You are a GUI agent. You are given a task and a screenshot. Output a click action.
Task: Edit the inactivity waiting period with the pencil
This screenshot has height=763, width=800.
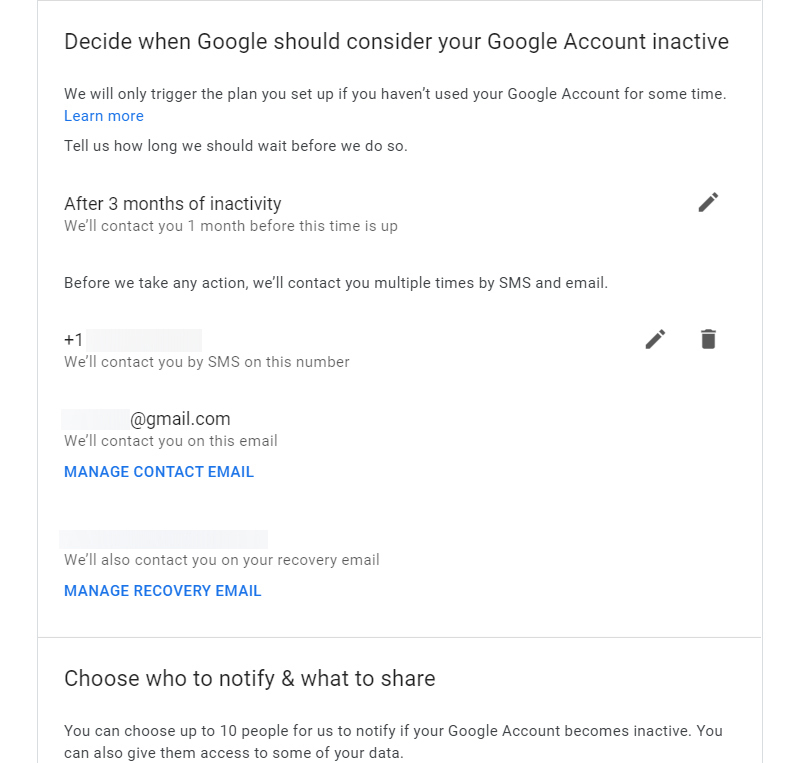(x=708, y=203)
